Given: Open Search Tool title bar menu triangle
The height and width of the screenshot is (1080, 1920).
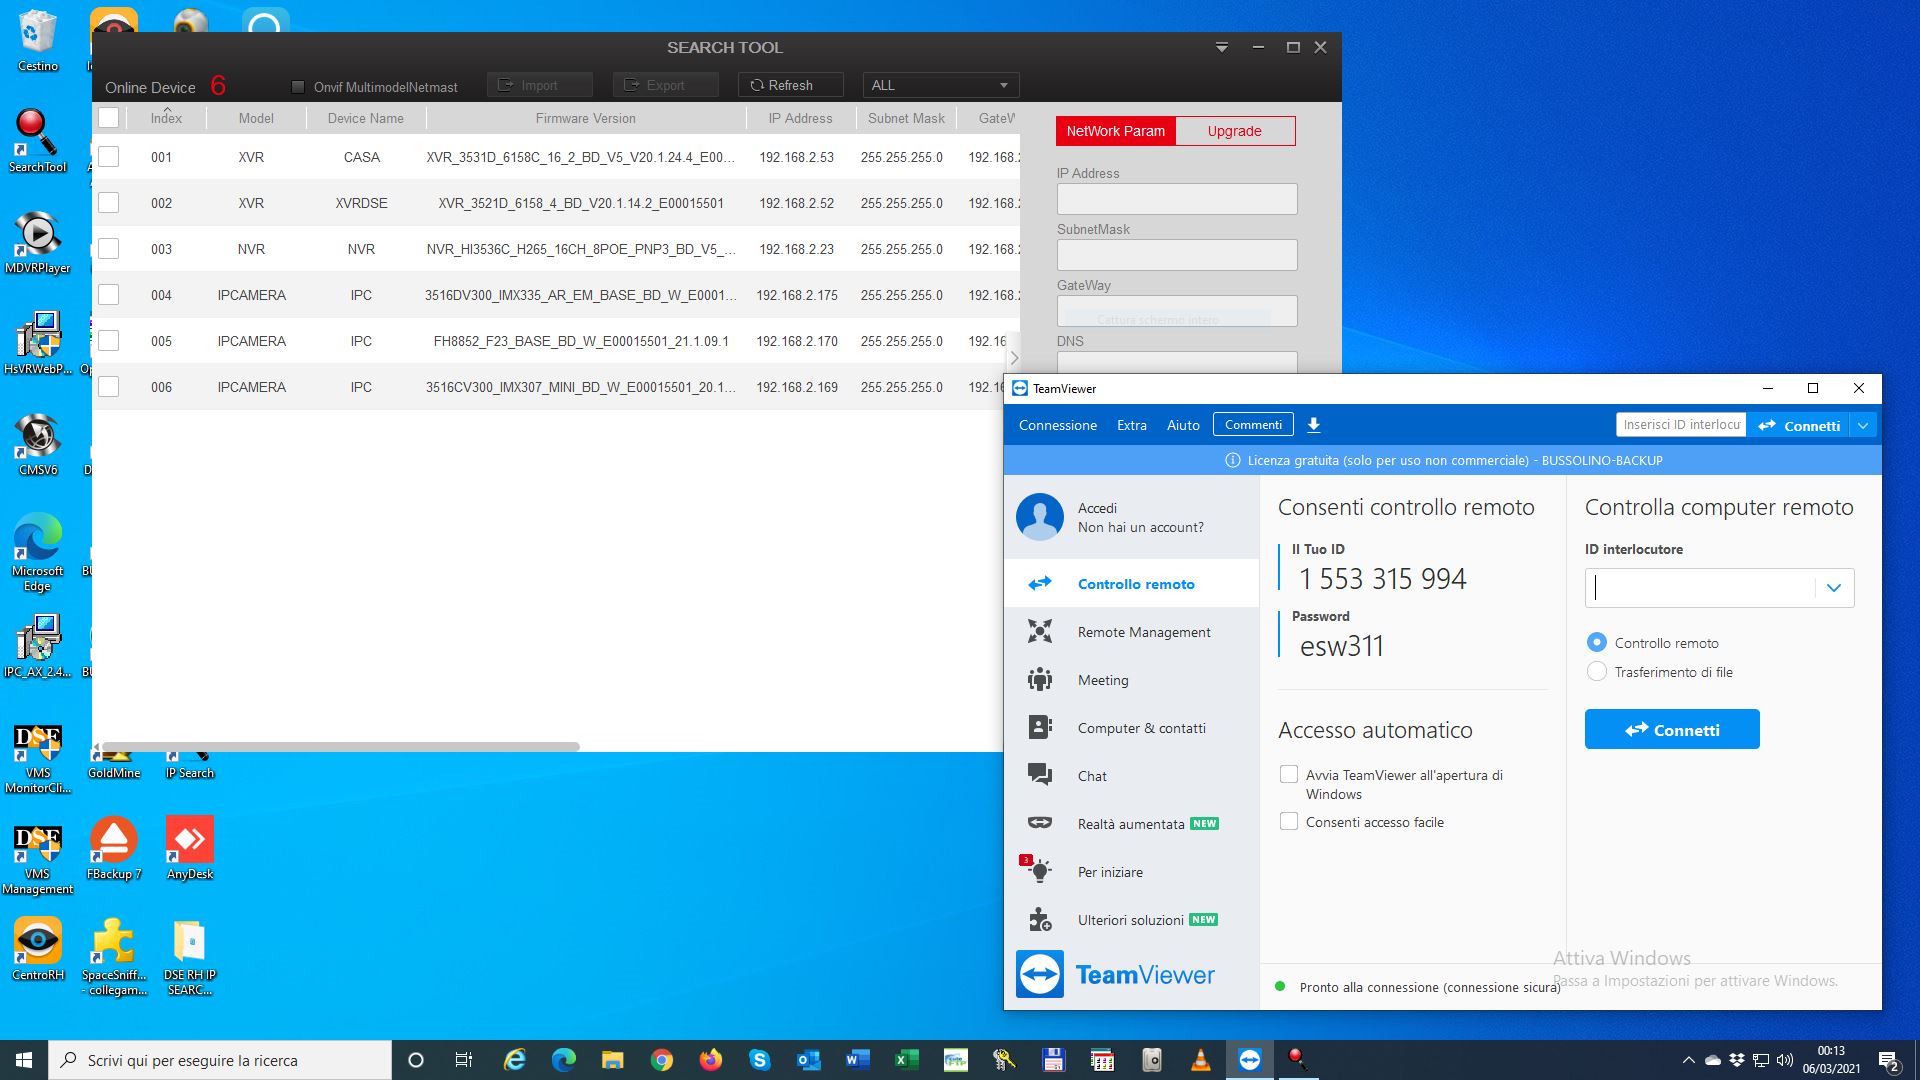Looking at the screenshot, I should 1221,47.
